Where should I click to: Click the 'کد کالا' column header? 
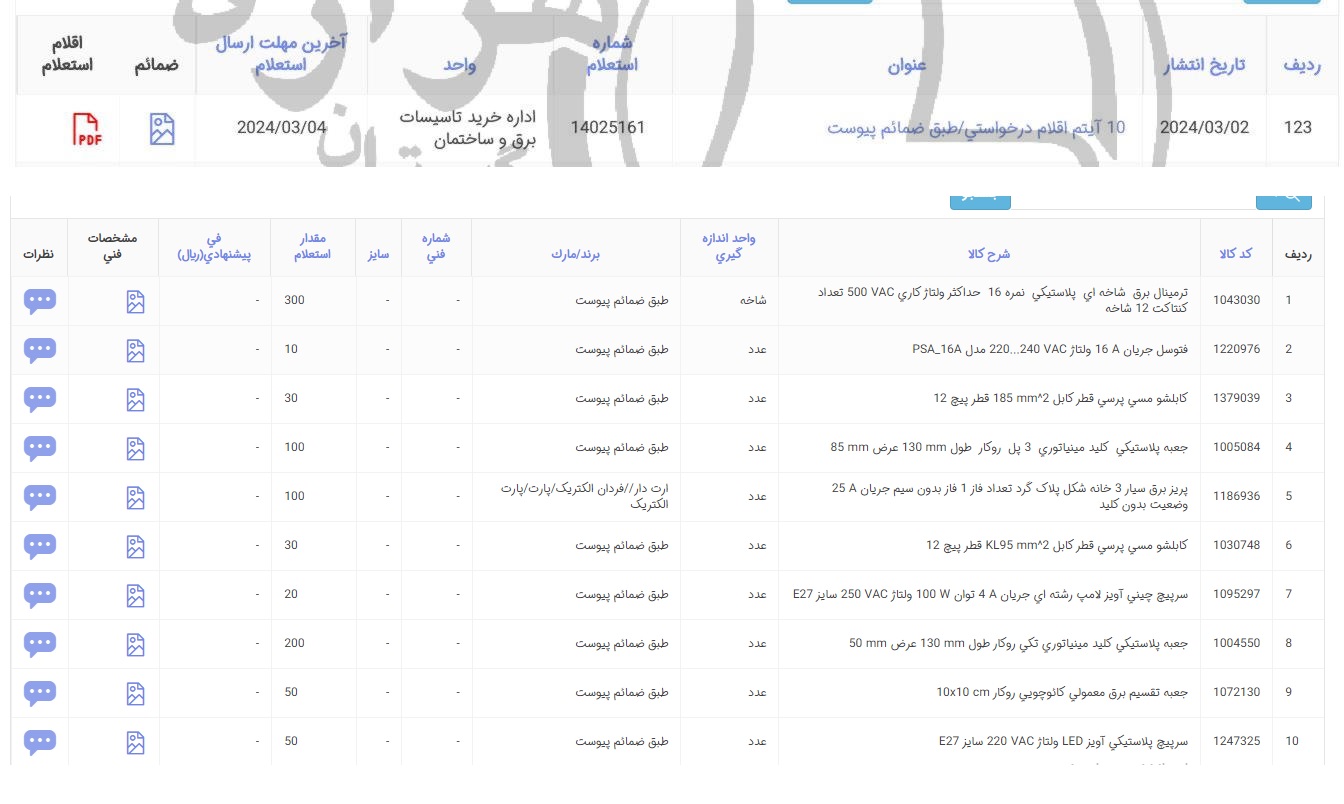[1236, 254]
